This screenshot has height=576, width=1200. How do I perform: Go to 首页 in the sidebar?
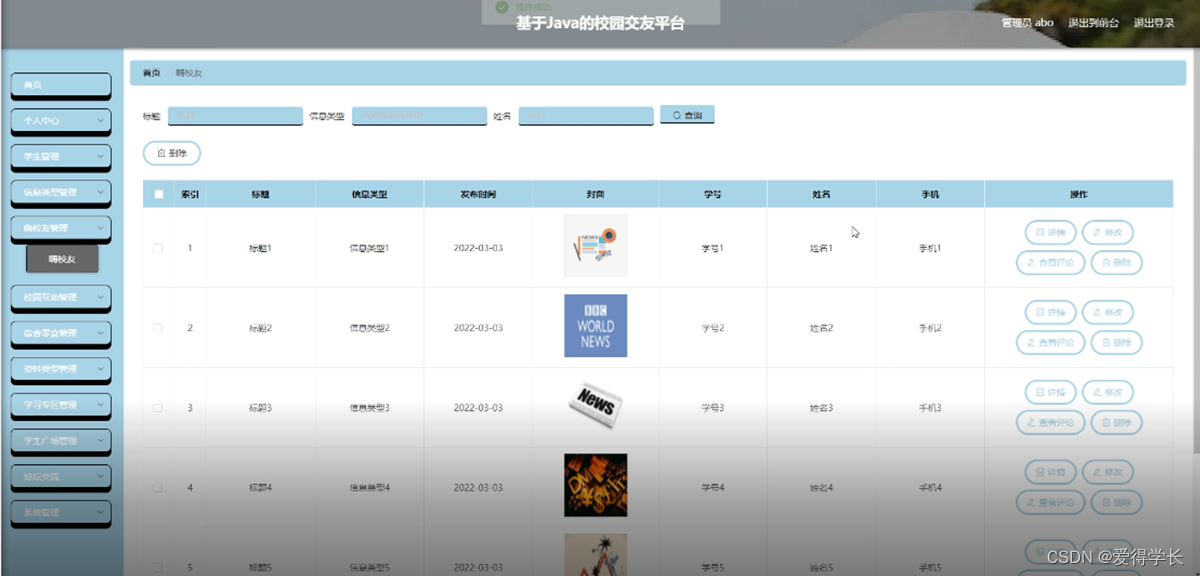pos(60,85)
